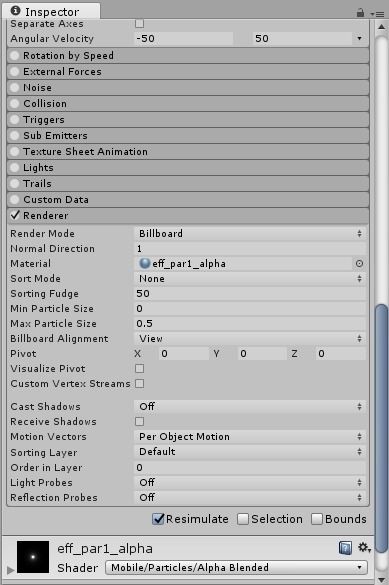
Task: Click the Pivot X drag label
Action: coord(138,354)
